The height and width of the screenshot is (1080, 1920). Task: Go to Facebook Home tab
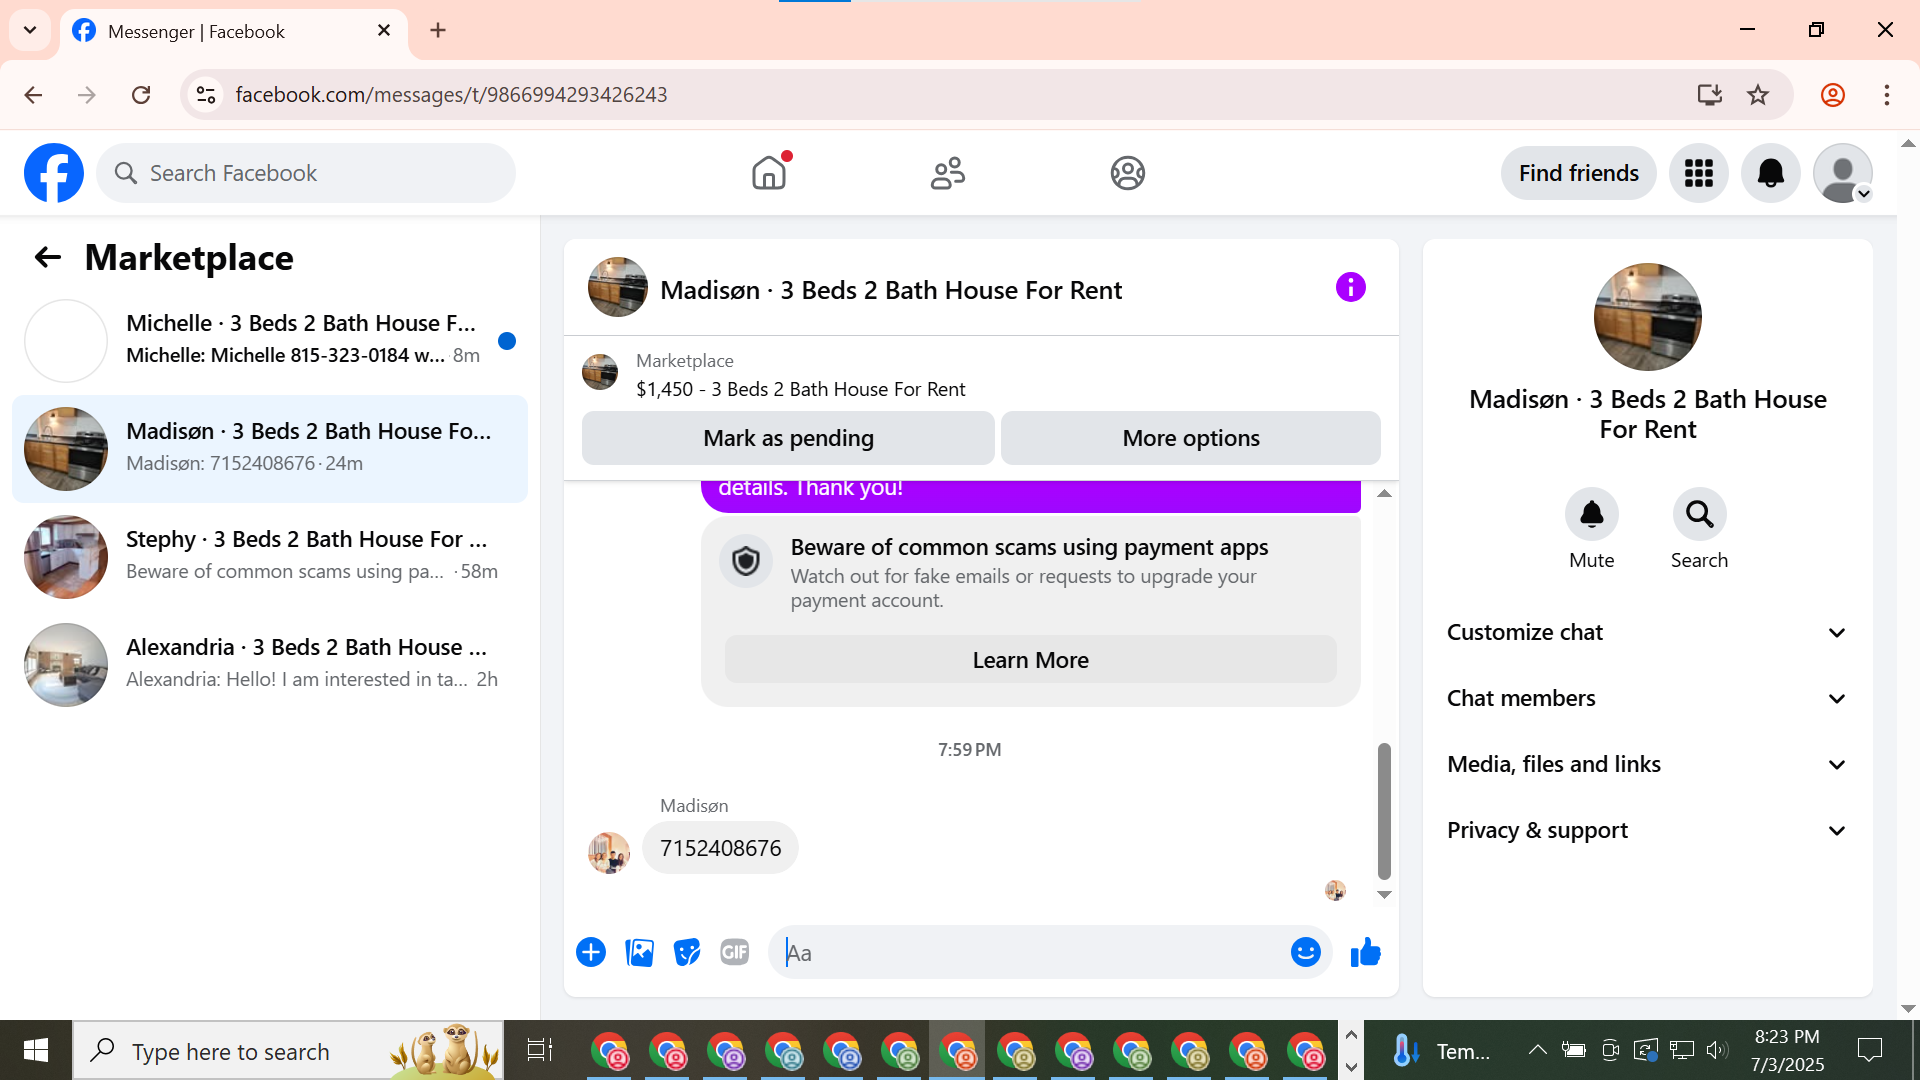pos(769,173)
